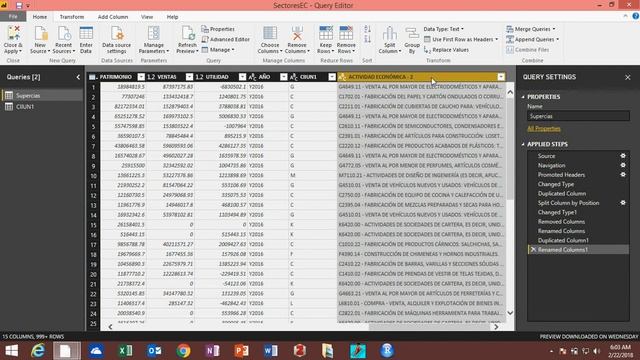The width and height of the screenshot is (640, 360).
Task: Select the Duplicated Column step
Action: (578, 193)
